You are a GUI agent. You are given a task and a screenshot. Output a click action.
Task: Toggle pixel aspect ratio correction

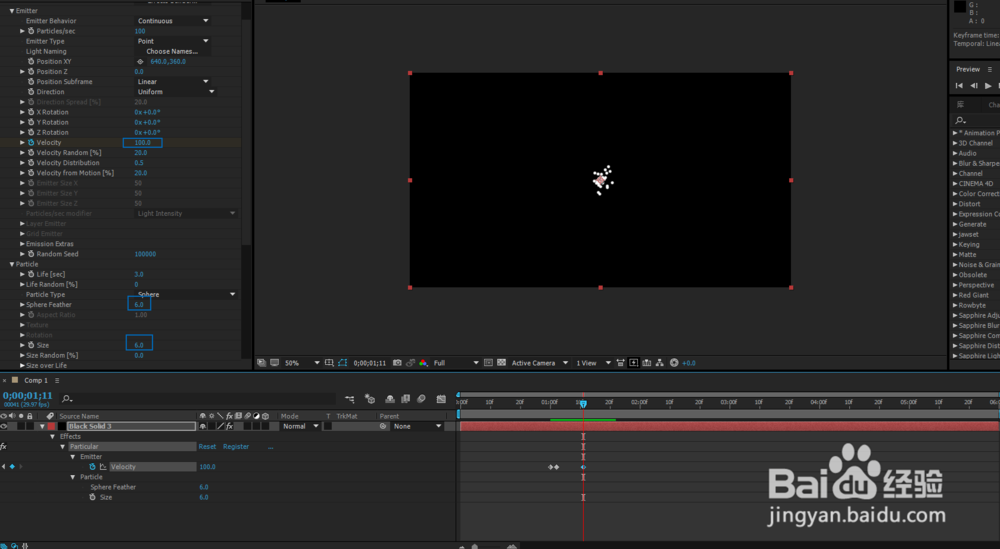pos(620,363)
